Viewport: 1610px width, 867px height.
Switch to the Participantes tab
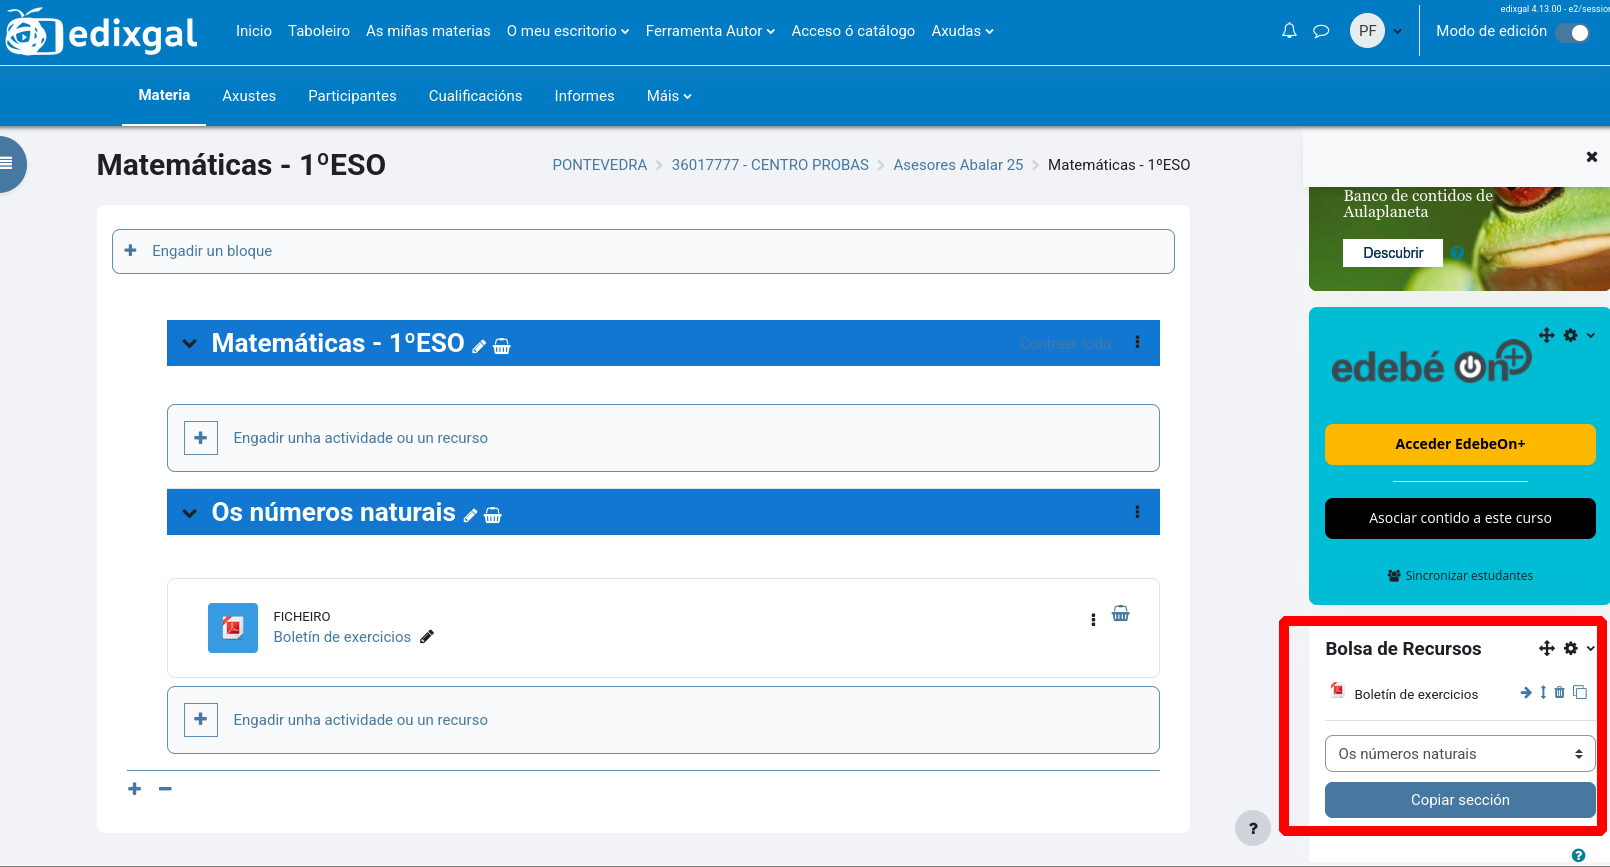pyautogui.click(x=352, y=96)
